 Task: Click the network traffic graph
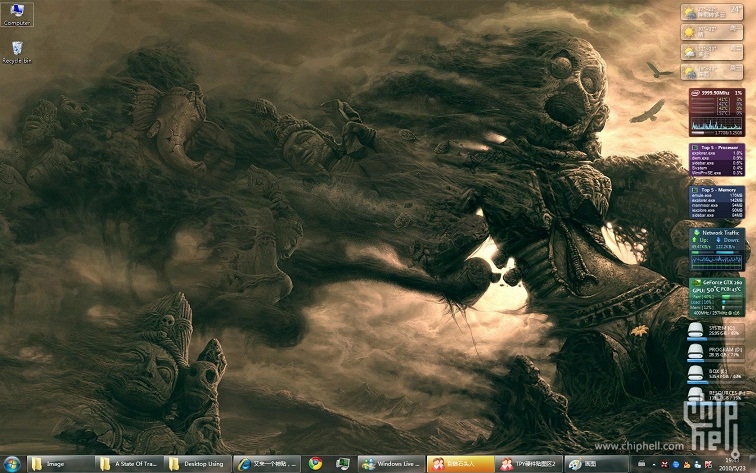716,262
